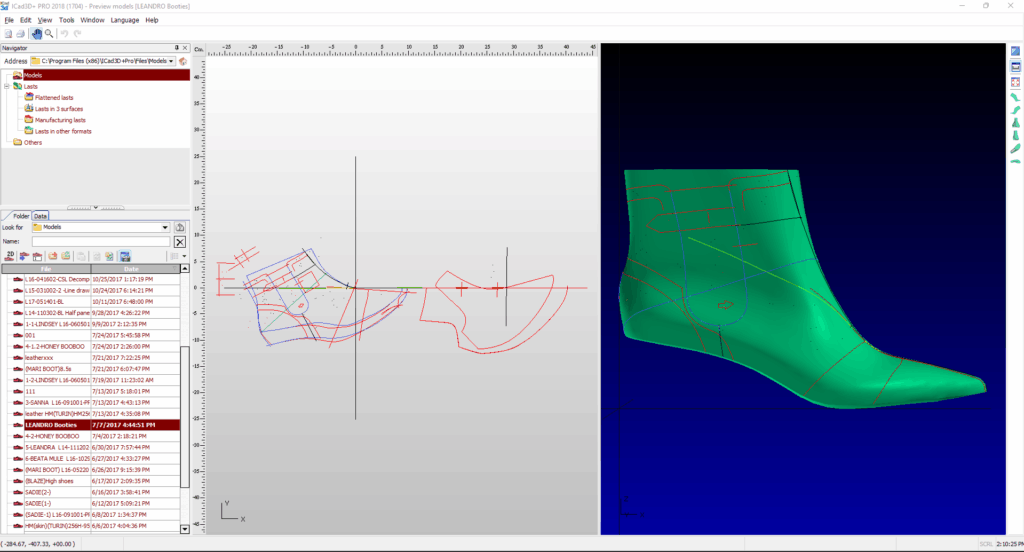Click the clear name X button
Image resolution: width=1024 pixels, height=552 pixels.
click(x=180, y=241)
